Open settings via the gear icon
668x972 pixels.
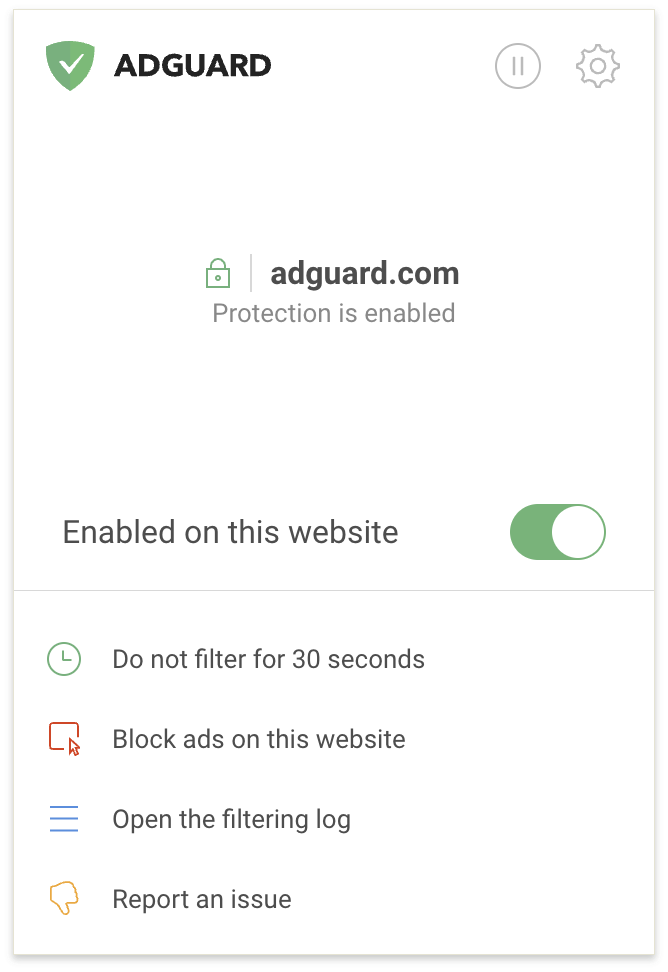tap(597, 66)
